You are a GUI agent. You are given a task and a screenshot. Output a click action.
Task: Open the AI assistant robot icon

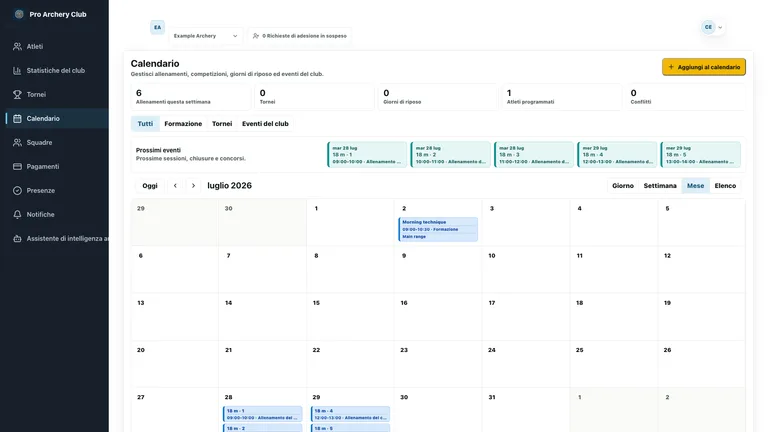17,239
